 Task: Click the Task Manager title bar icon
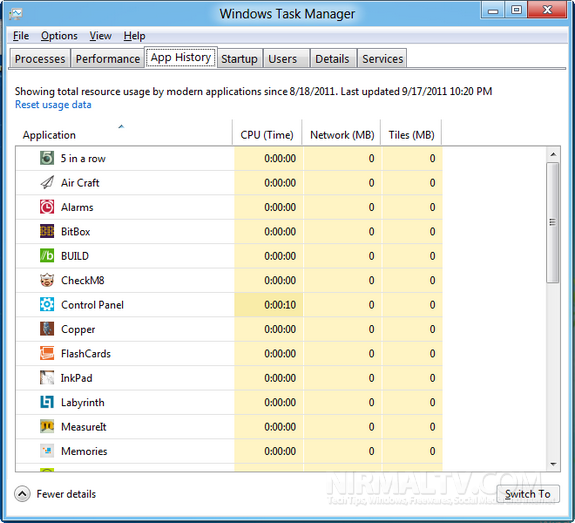(x=15, y=14)
